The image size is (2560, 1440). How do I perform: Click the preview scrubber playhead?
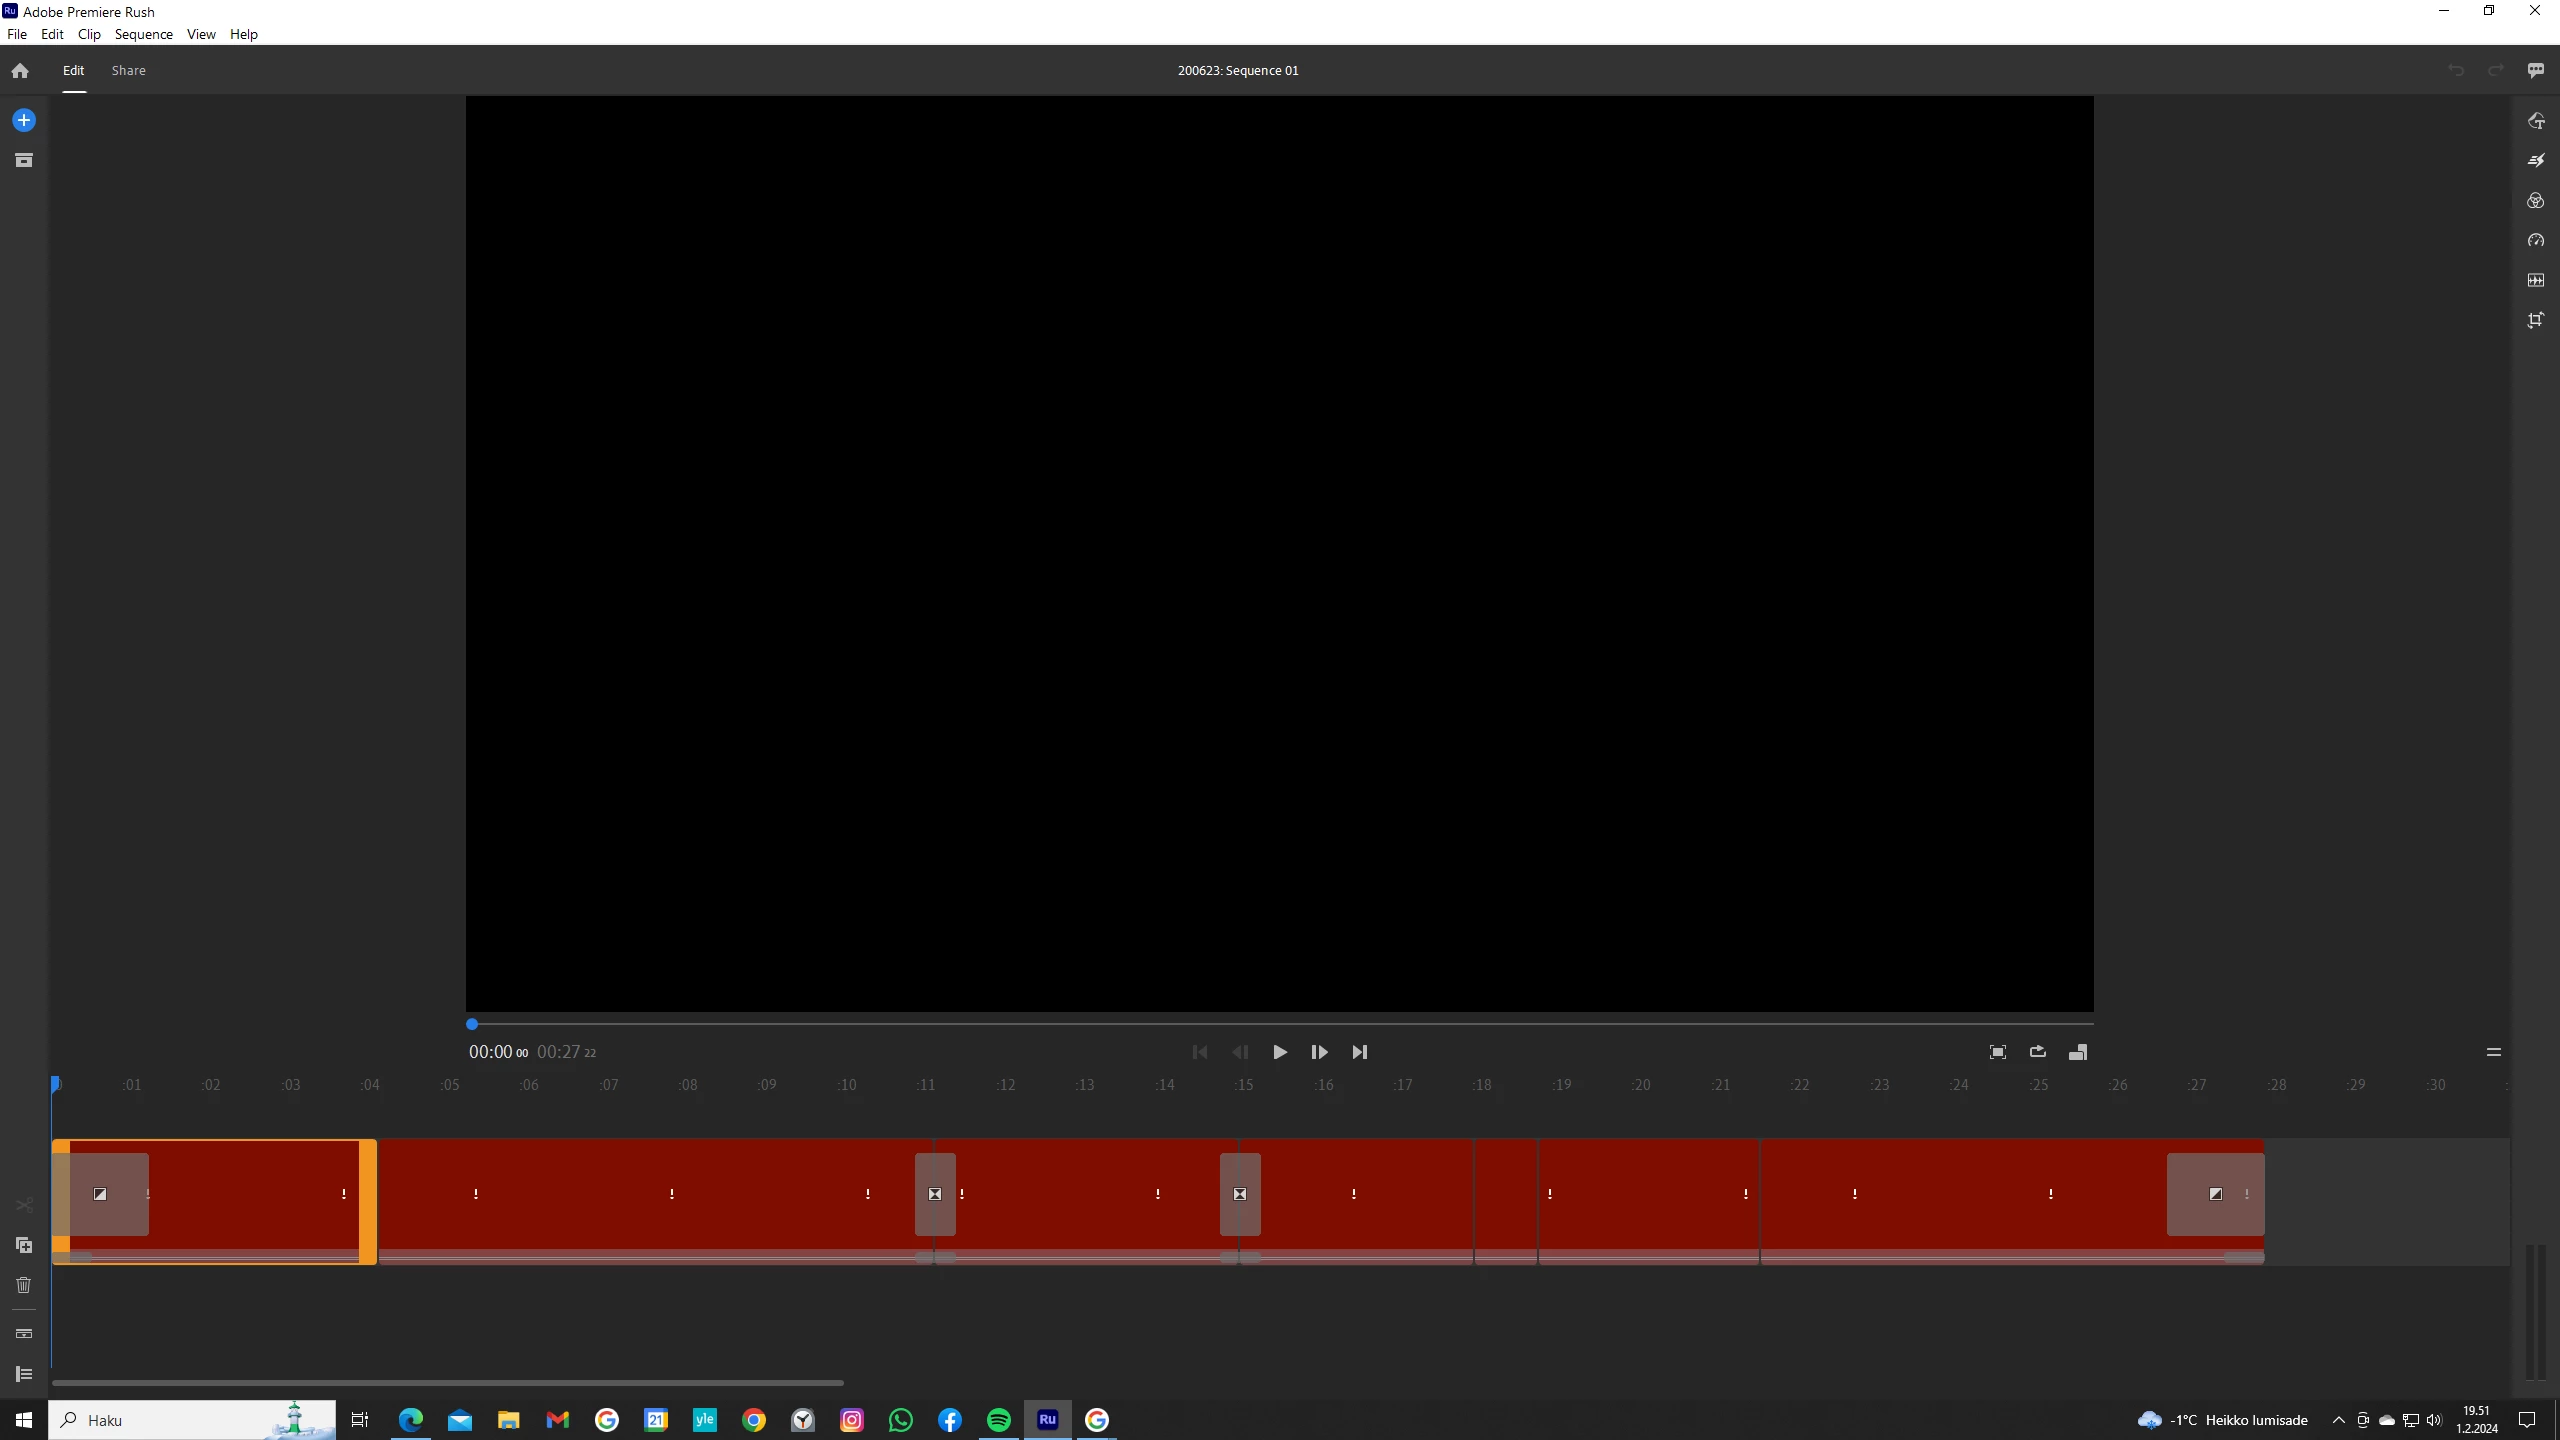click(472, 1024)
